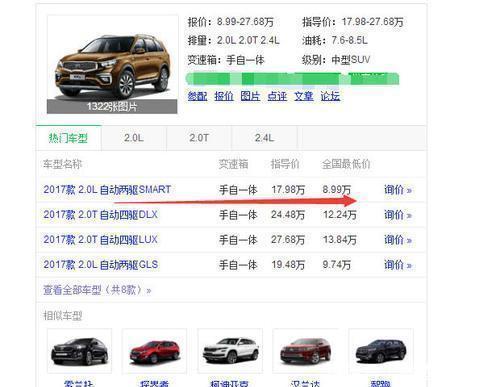This screenshot has height=387, width=500.
Task: Click 询价 for the LUX model row
Action: pyautogui.click(x=398, y=240)
